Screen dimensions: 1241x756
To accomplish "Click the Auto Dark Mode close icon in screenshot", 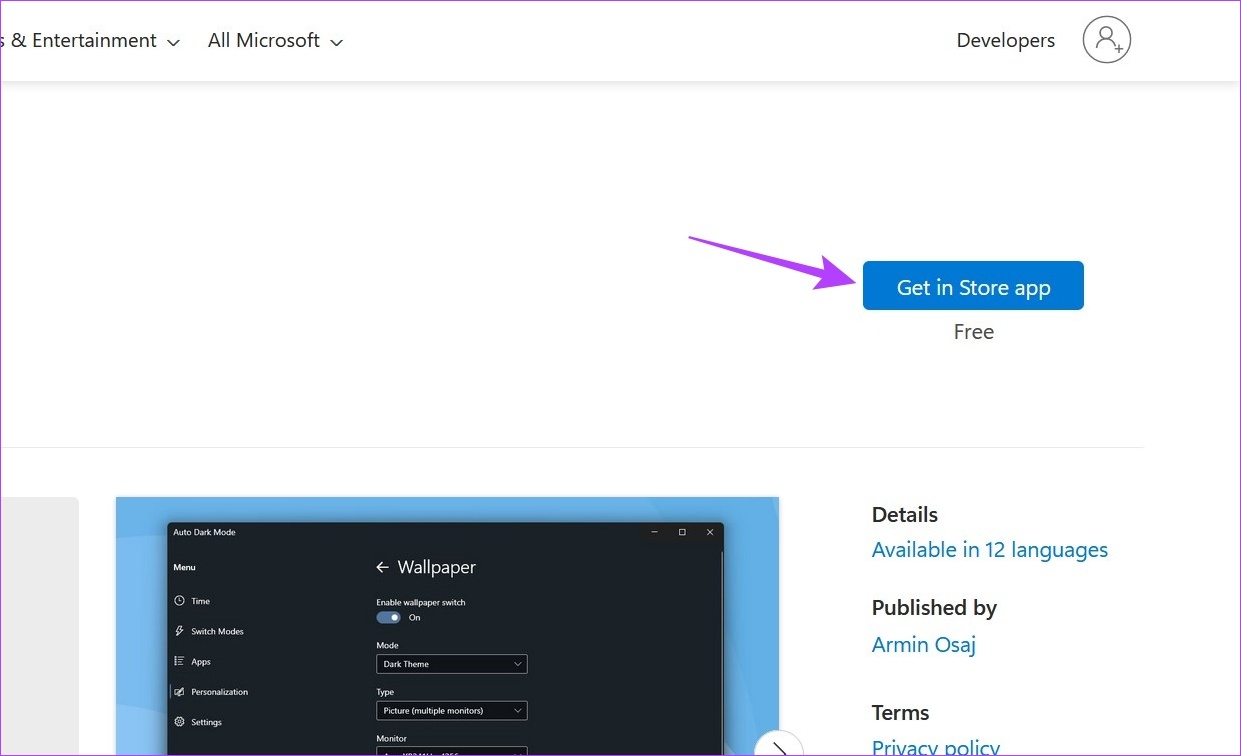I will [710, 532].
